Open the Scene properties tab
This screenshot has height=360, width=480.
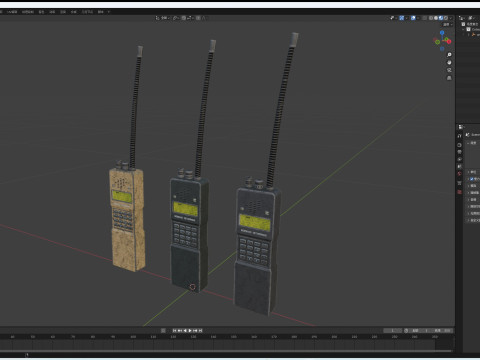[459, 166]
